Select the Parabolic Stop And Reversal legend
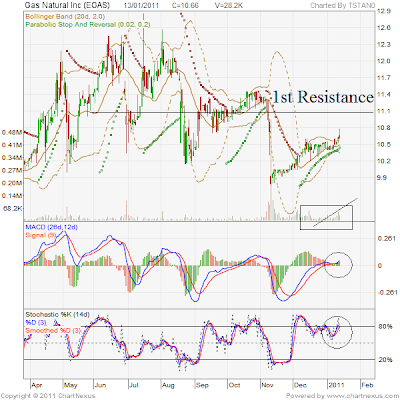The width and height of the screenshot is (400, 400). pyautogui.click(x=88, y=24)
